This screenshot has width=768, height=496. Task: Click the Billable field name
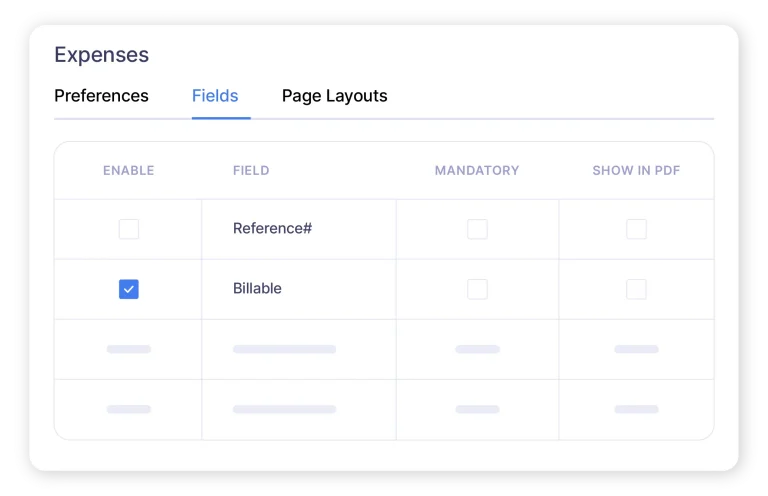257,288
